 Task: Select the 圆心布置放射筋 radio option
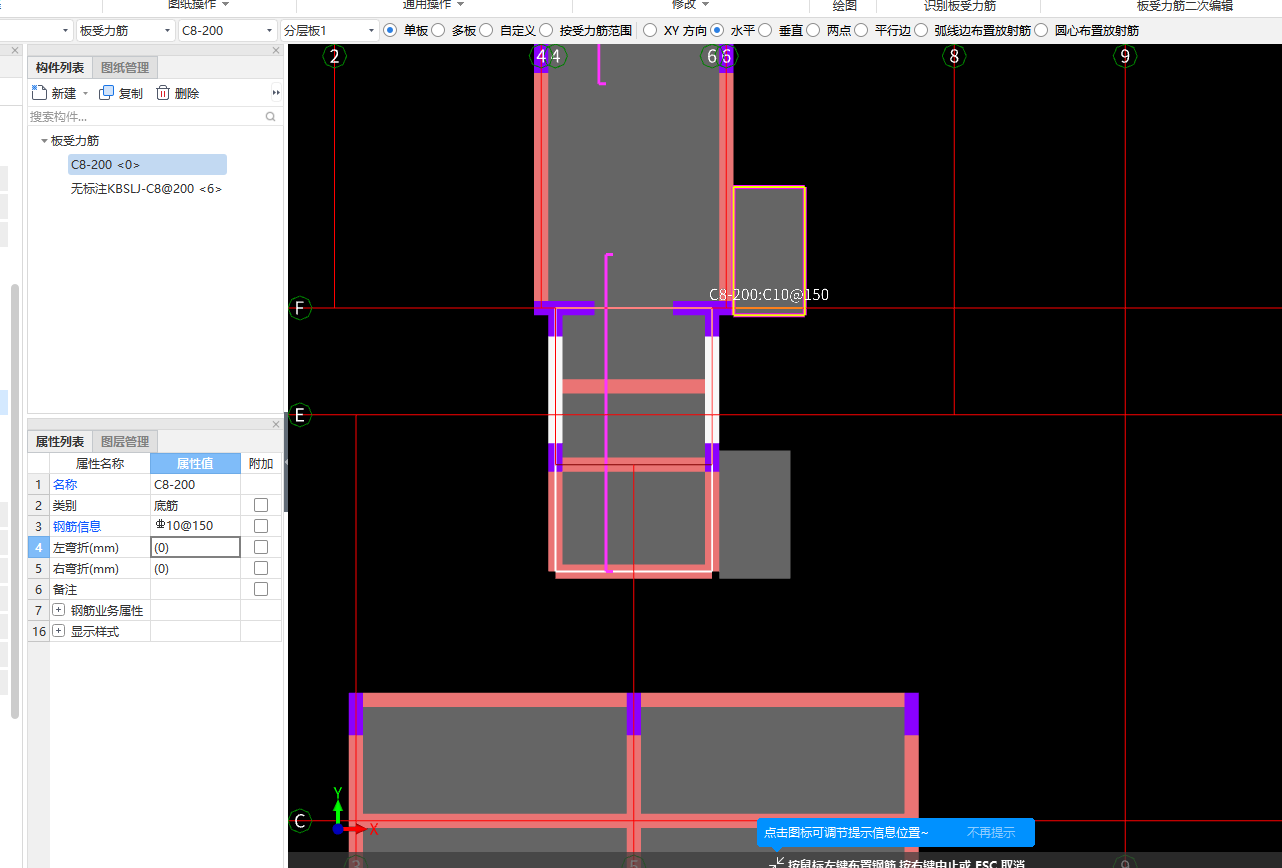(x=1041, y=30)
